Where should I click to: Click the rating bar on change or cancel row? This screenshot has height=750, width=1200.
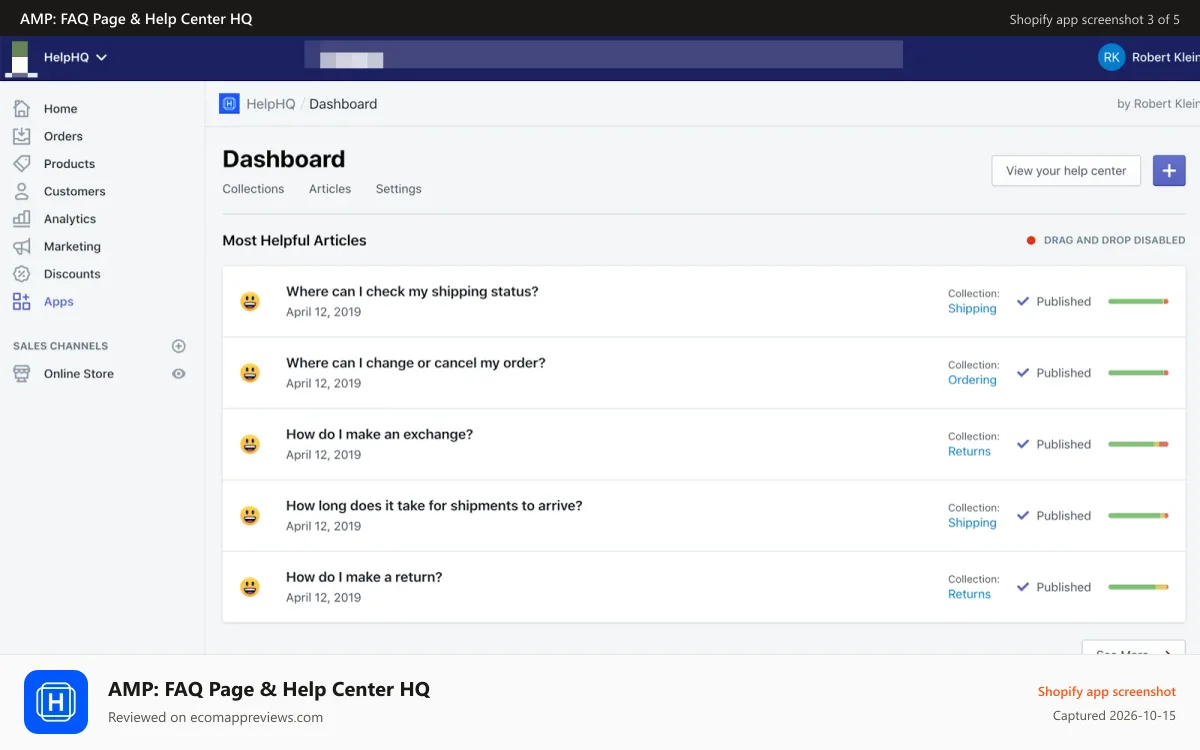click(x=1138, y=373)
